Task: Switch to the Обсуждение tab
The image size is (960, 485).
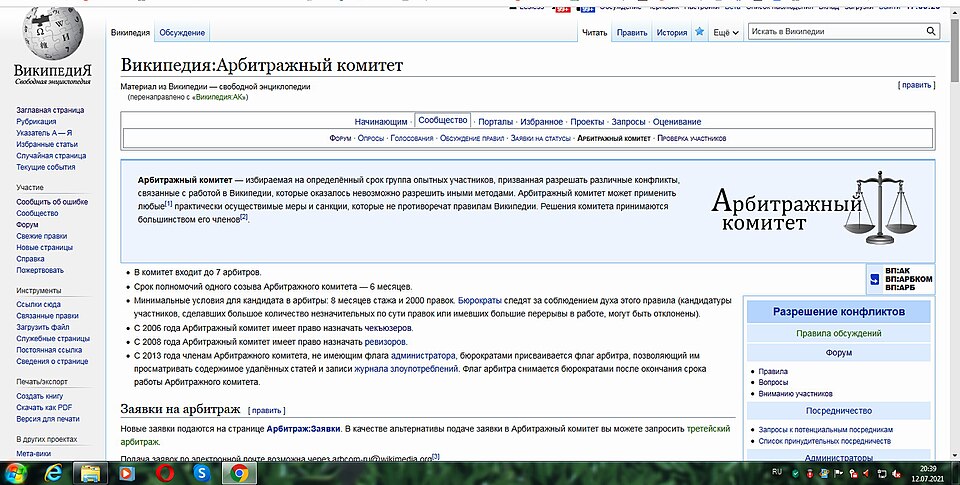Action: tap(182, 32)
